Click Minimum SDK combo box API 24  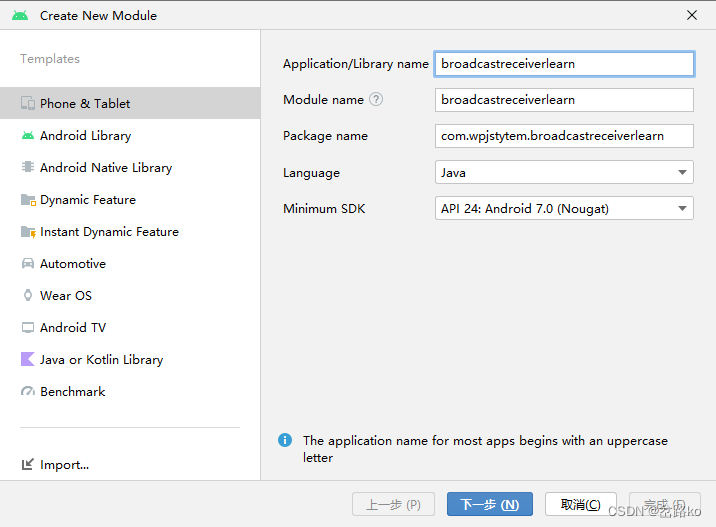point(564,208)
